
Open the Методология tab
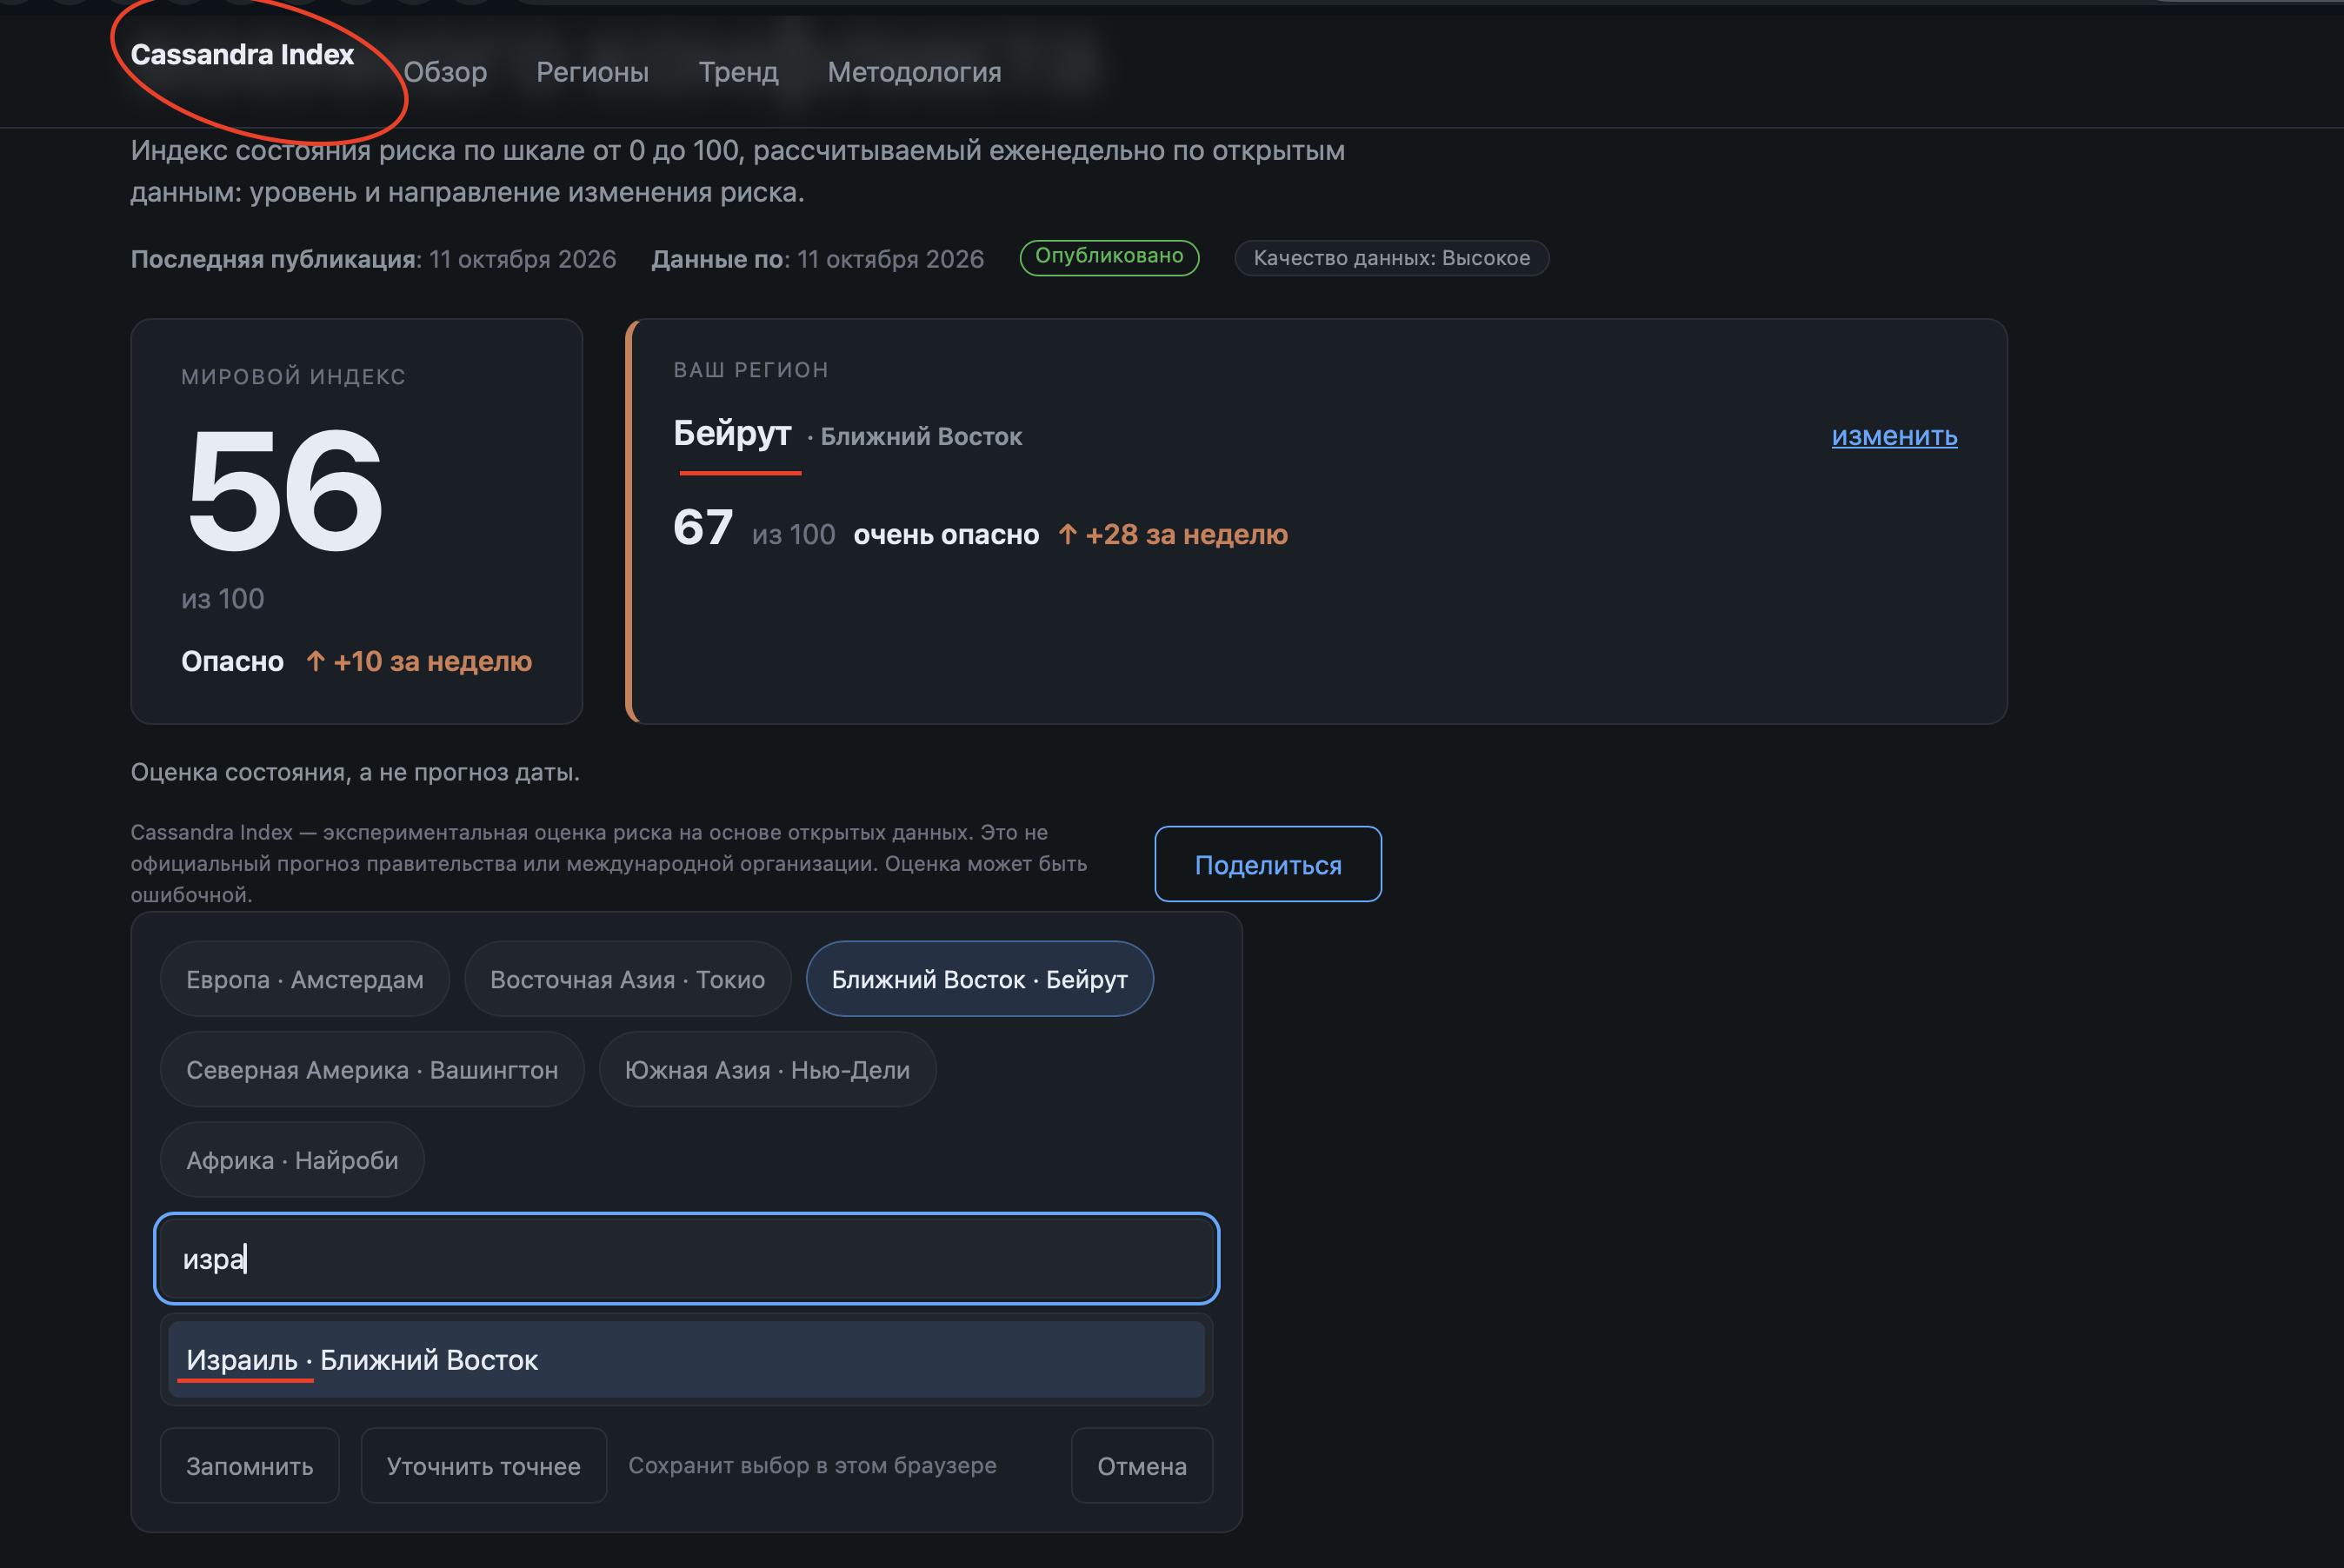(x=914, y=72)
